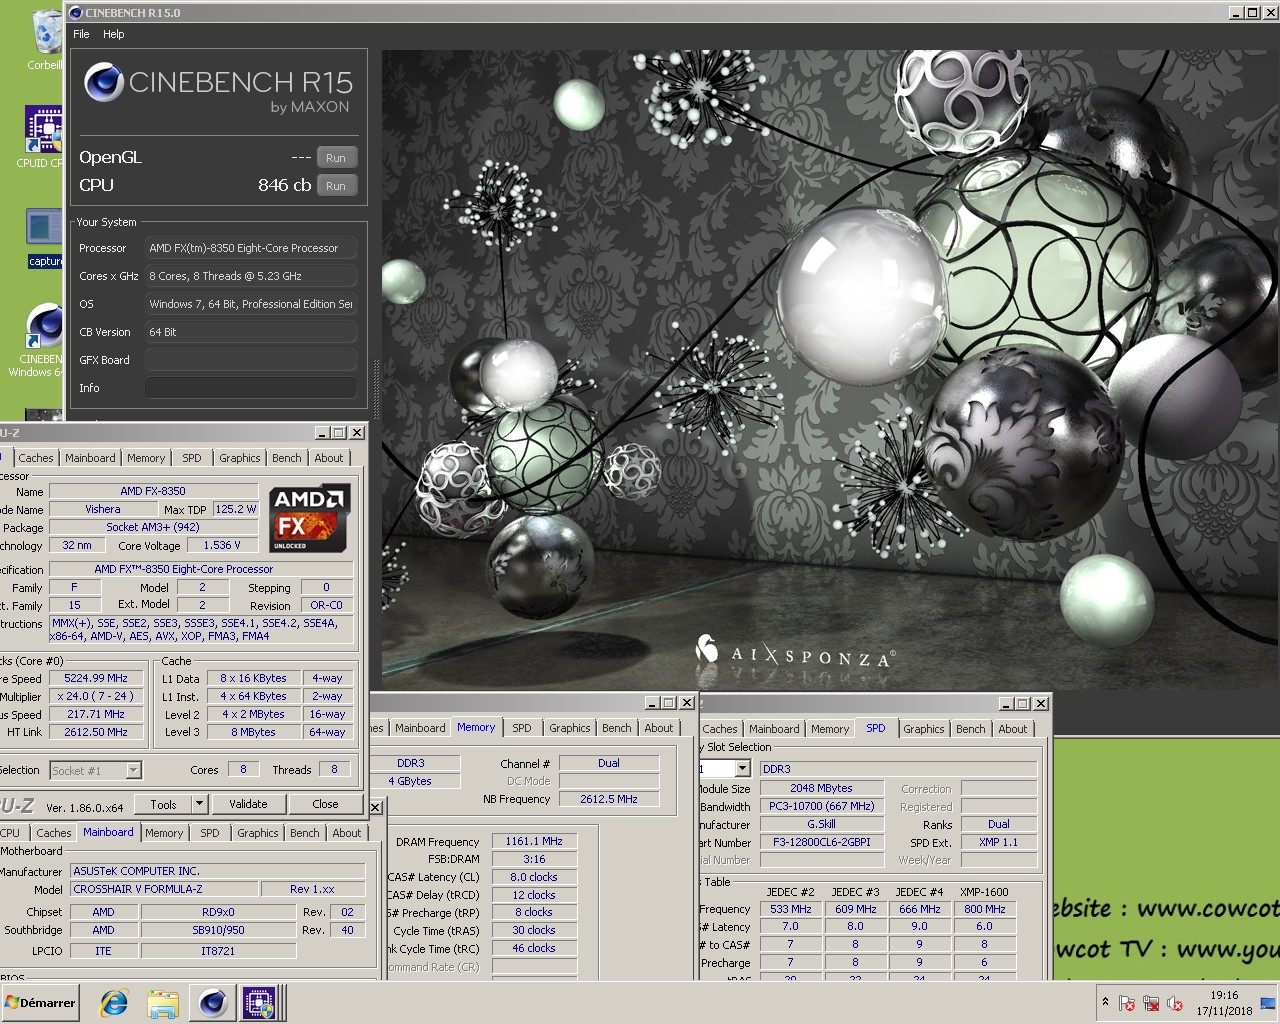Click the Validate button in CPU-Z
The height and width of the screenshot is (1024, 1280).
click(248, 804)
